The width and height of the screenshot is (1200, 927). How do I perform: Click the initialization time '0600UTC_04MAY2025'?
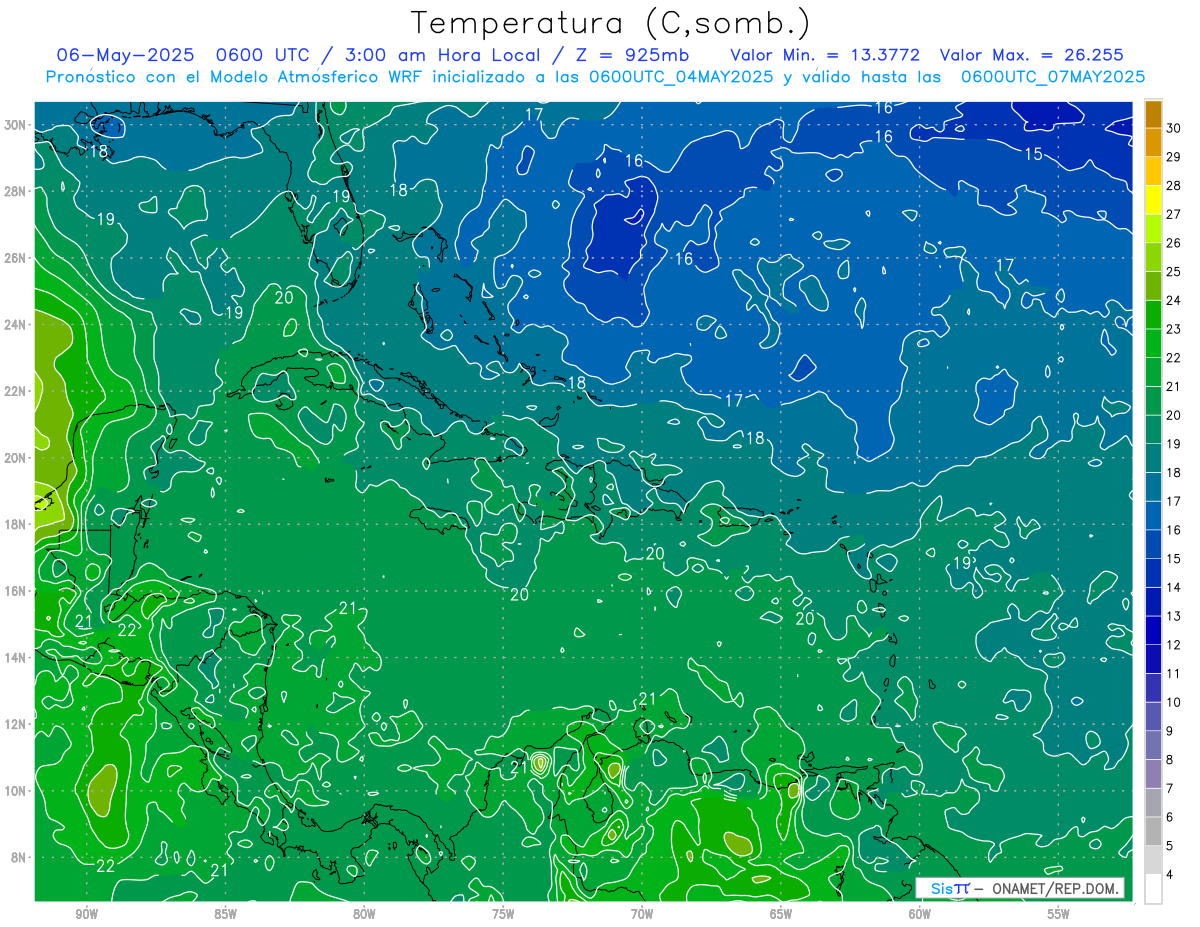[684, 76]
